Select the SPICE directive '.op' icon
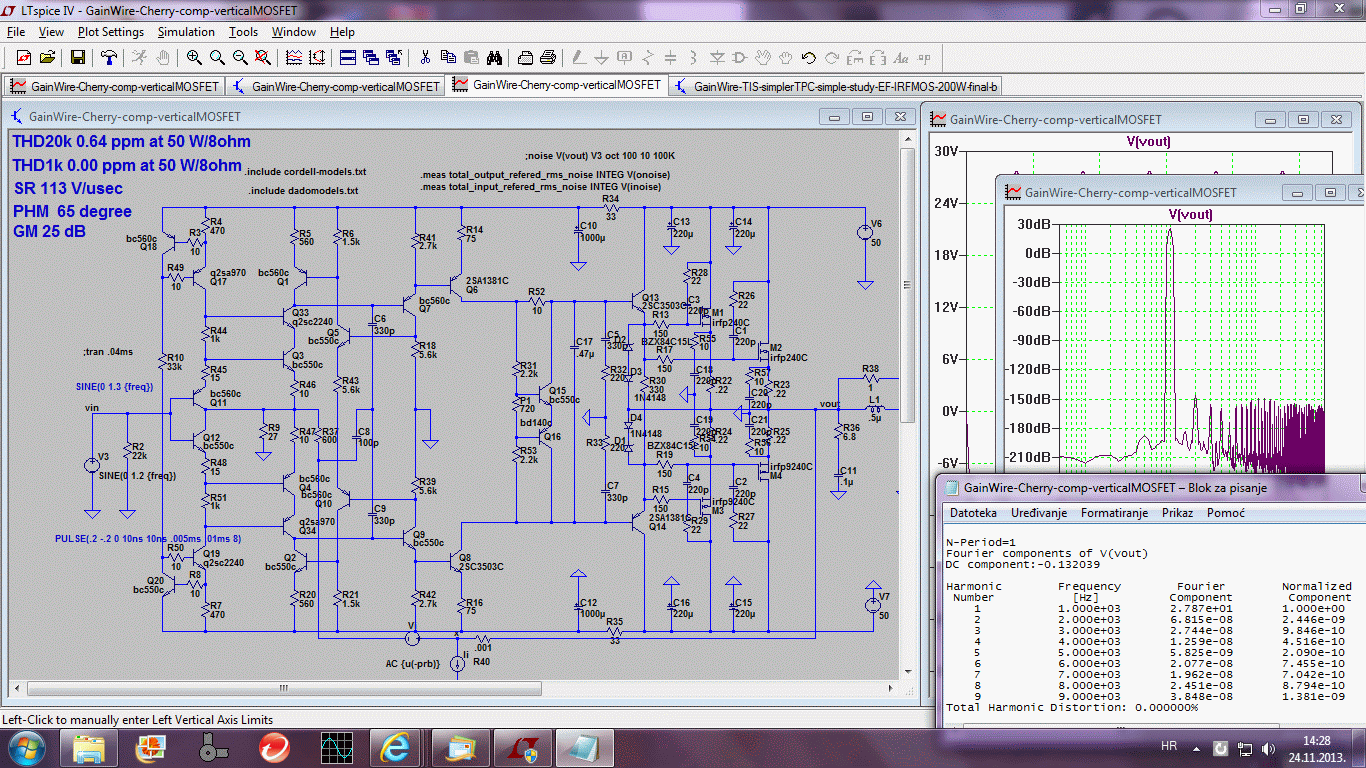This screenshot has width=1366, height=768. (925, 57)
